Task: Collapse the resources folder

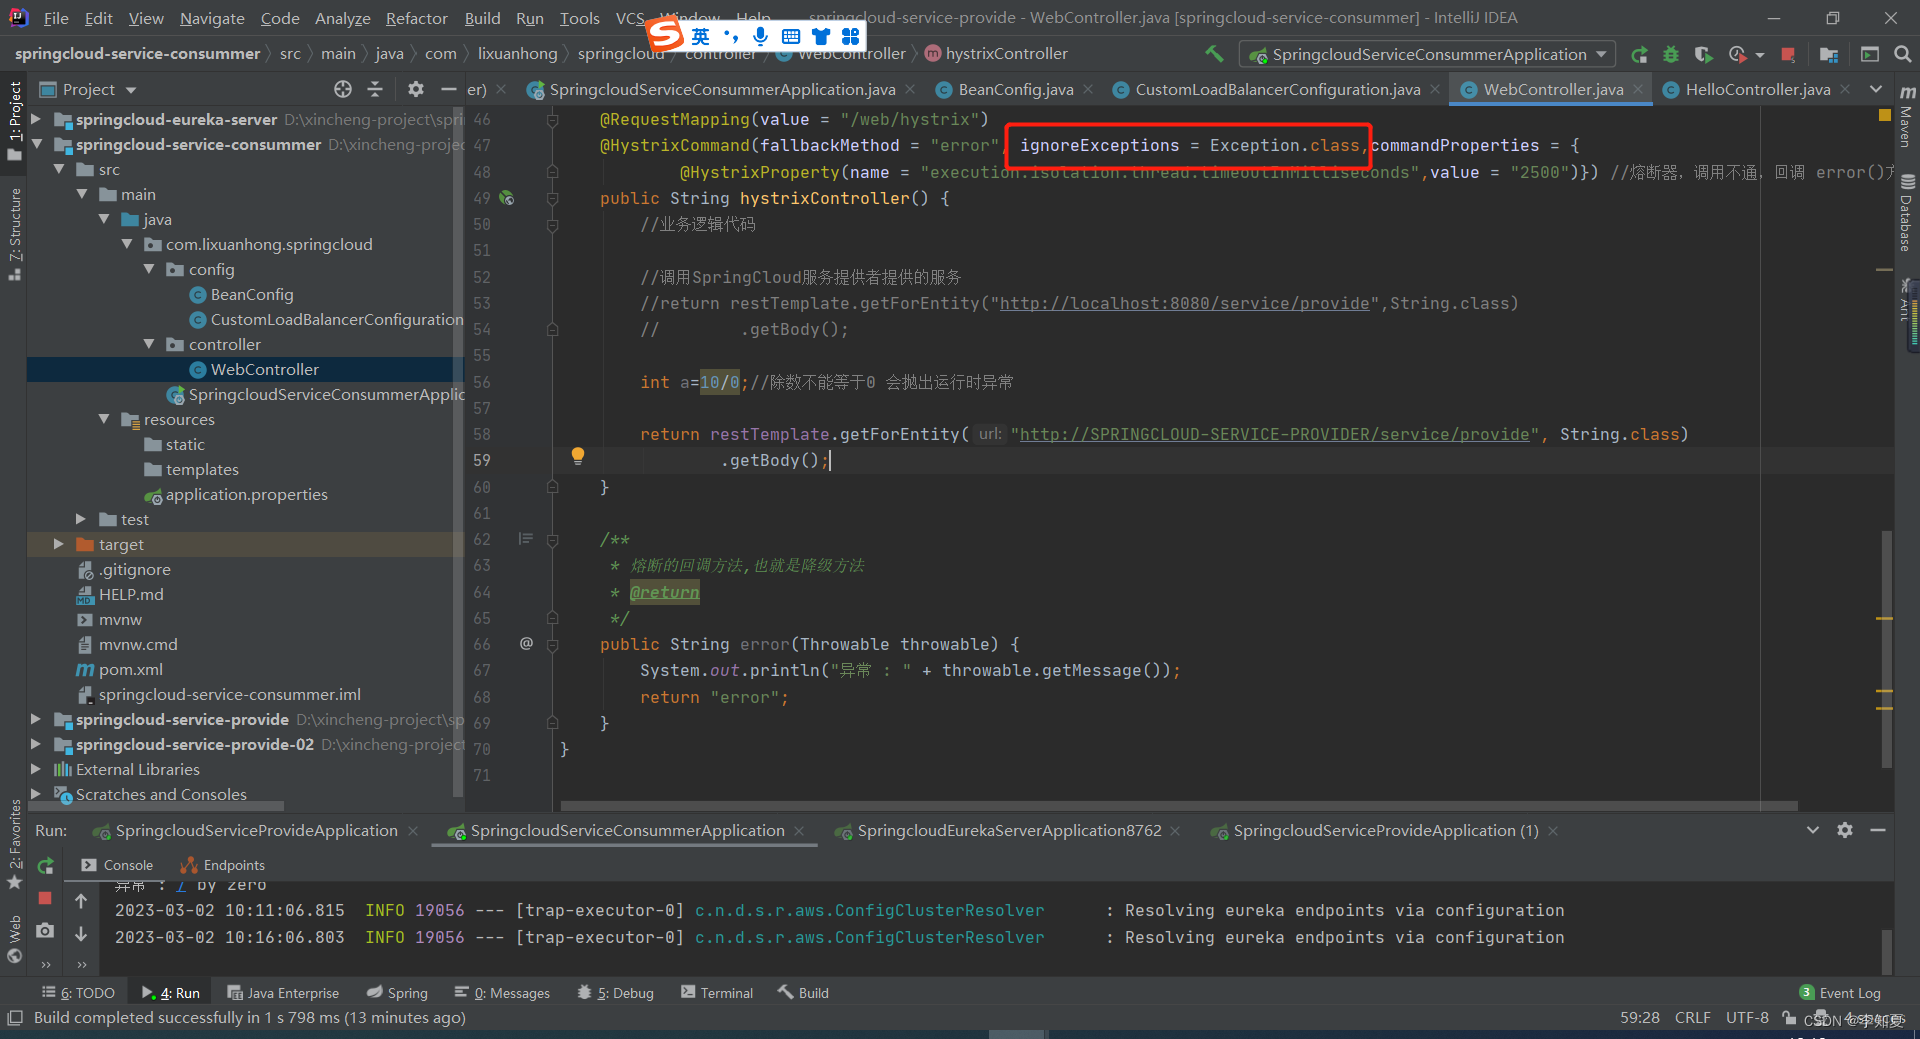Action: coord(104,419)
